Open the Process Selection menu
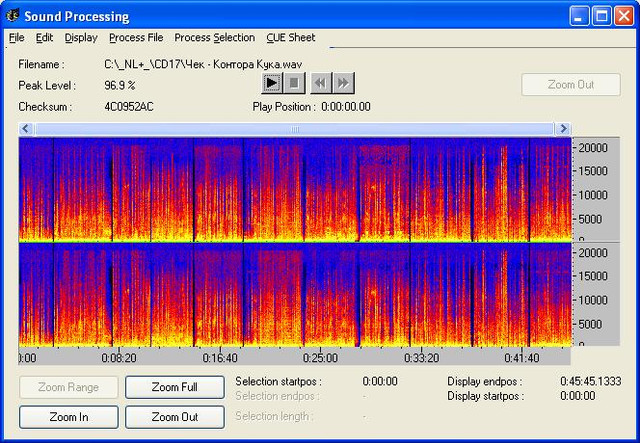Viewport: 640px width, 443px height. [x=215, y=38]
